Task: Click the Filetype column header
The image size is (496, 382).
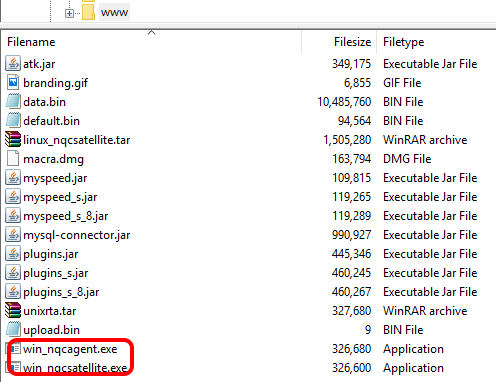Action: (x=404, y=42)
